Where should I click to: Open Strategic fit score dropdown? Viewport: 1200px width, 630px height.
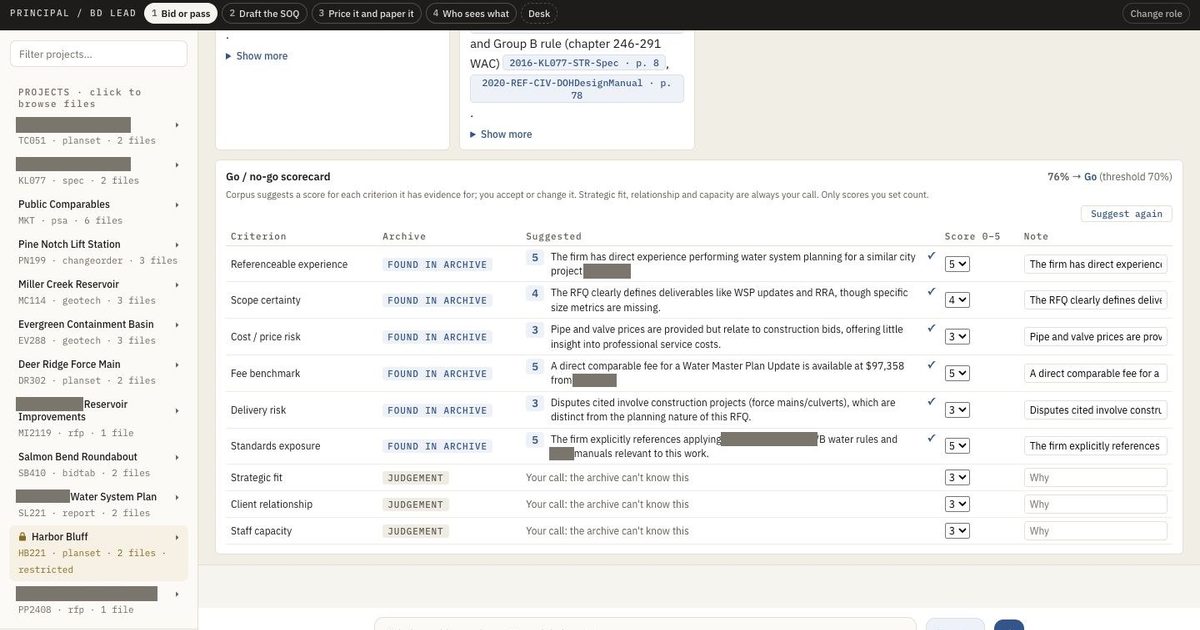coord(957,477)
